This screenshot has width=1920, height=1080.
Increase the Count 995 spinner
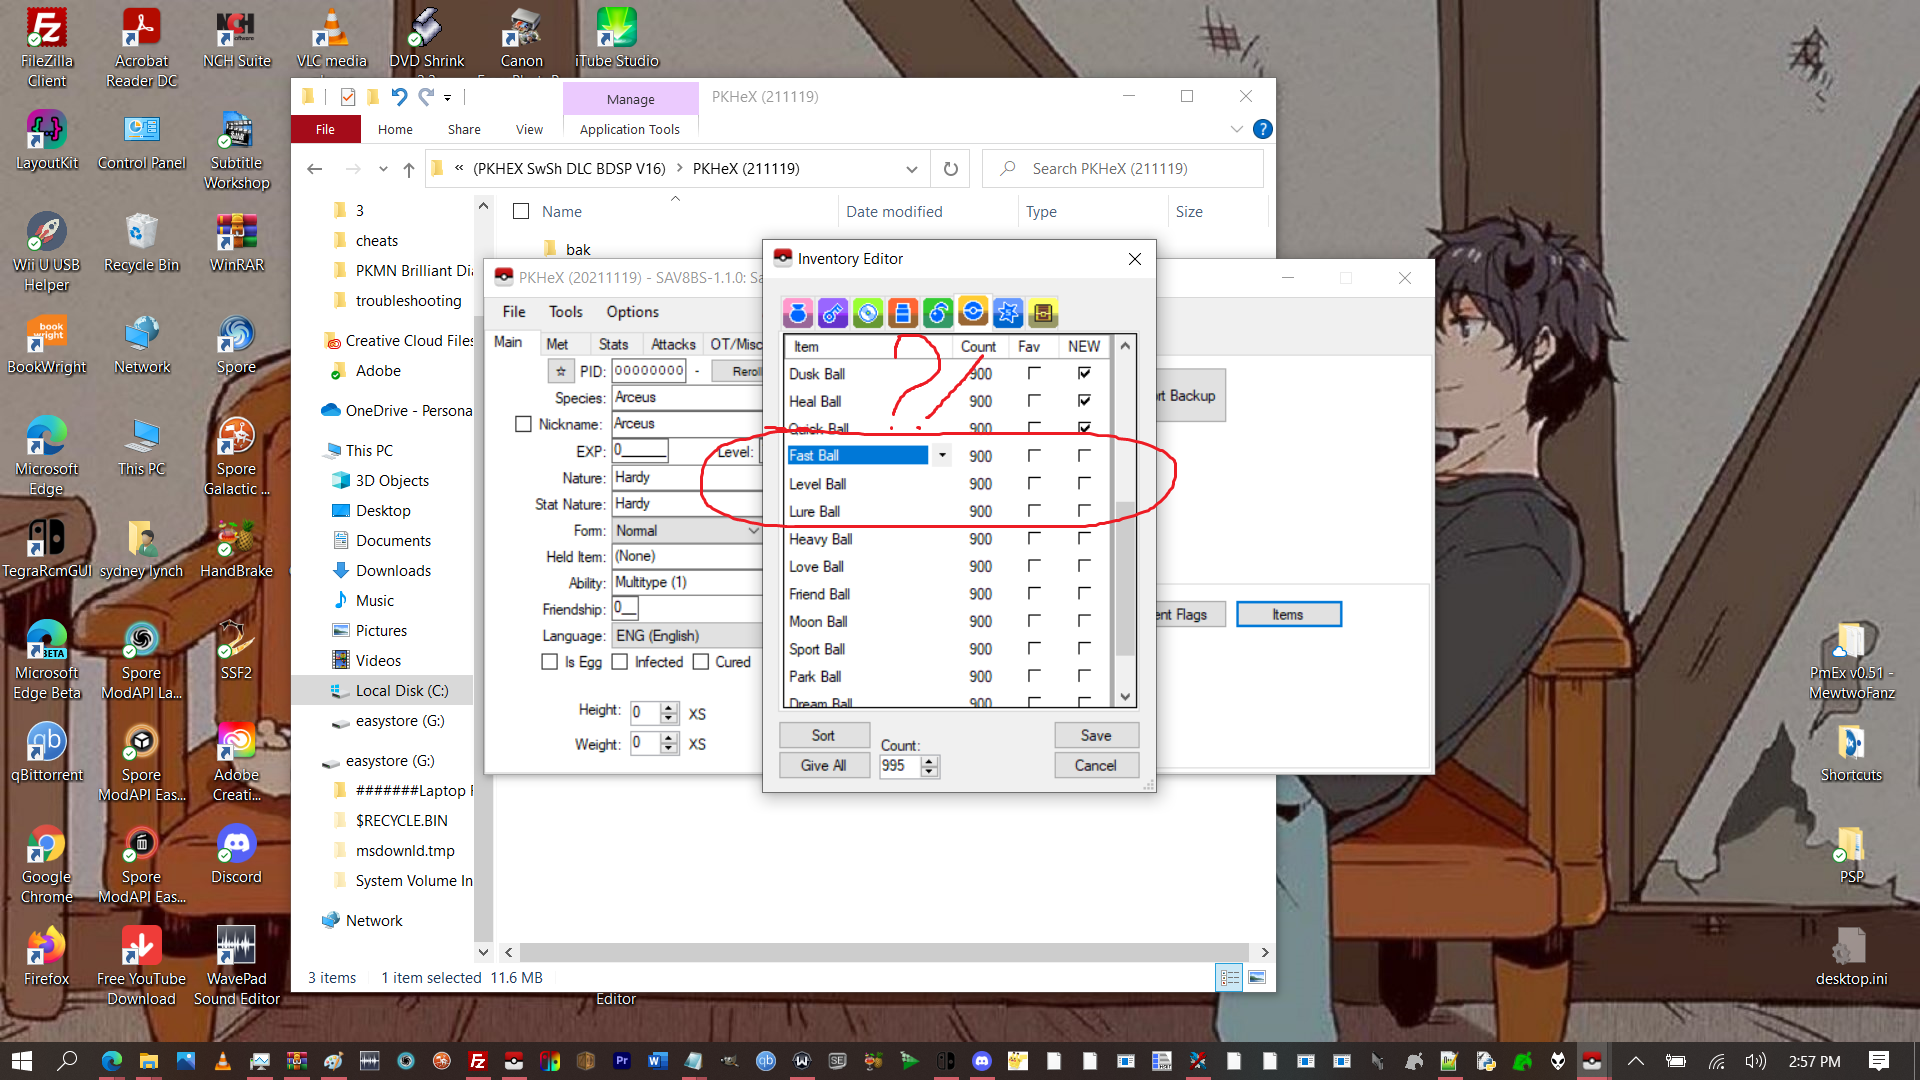(x=930, y=761)
